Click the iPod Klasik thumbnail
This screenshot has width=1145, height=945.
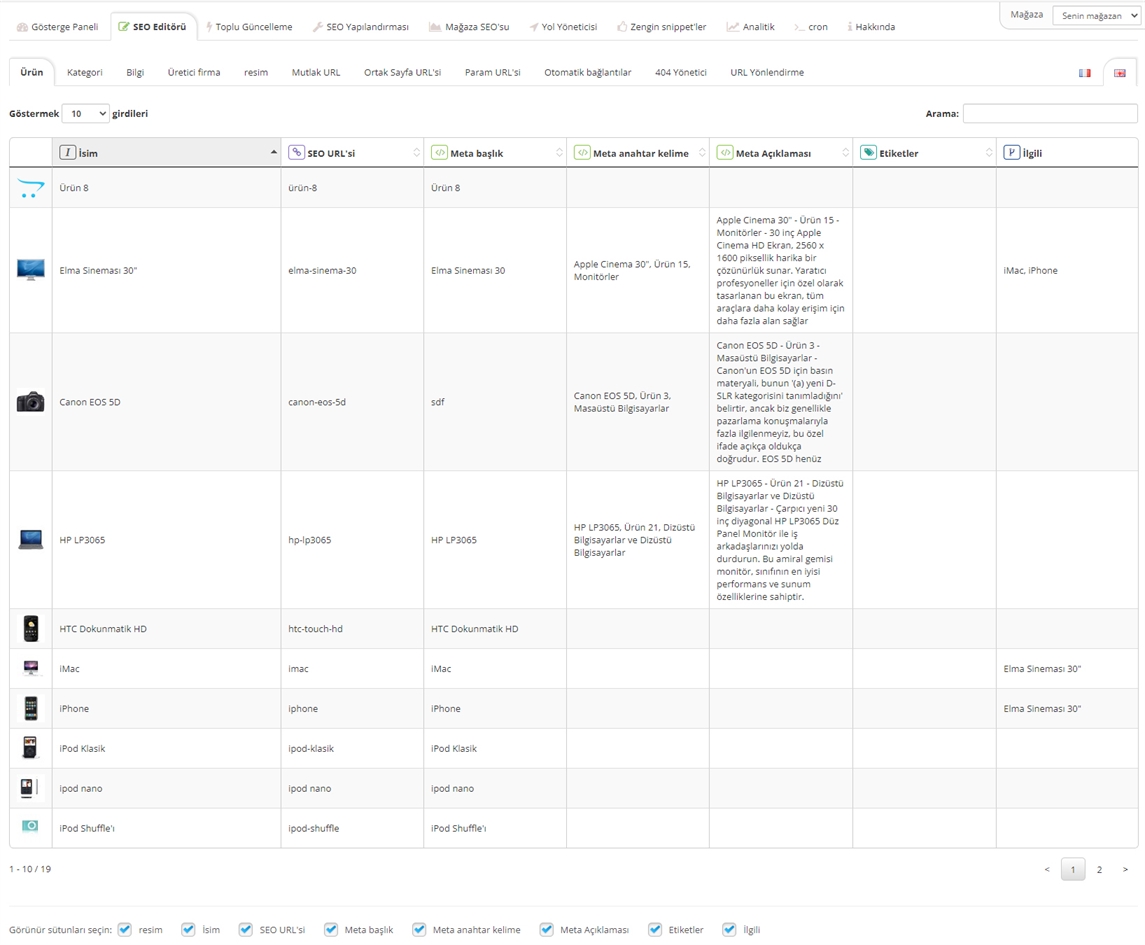click(x=30, y=748)
